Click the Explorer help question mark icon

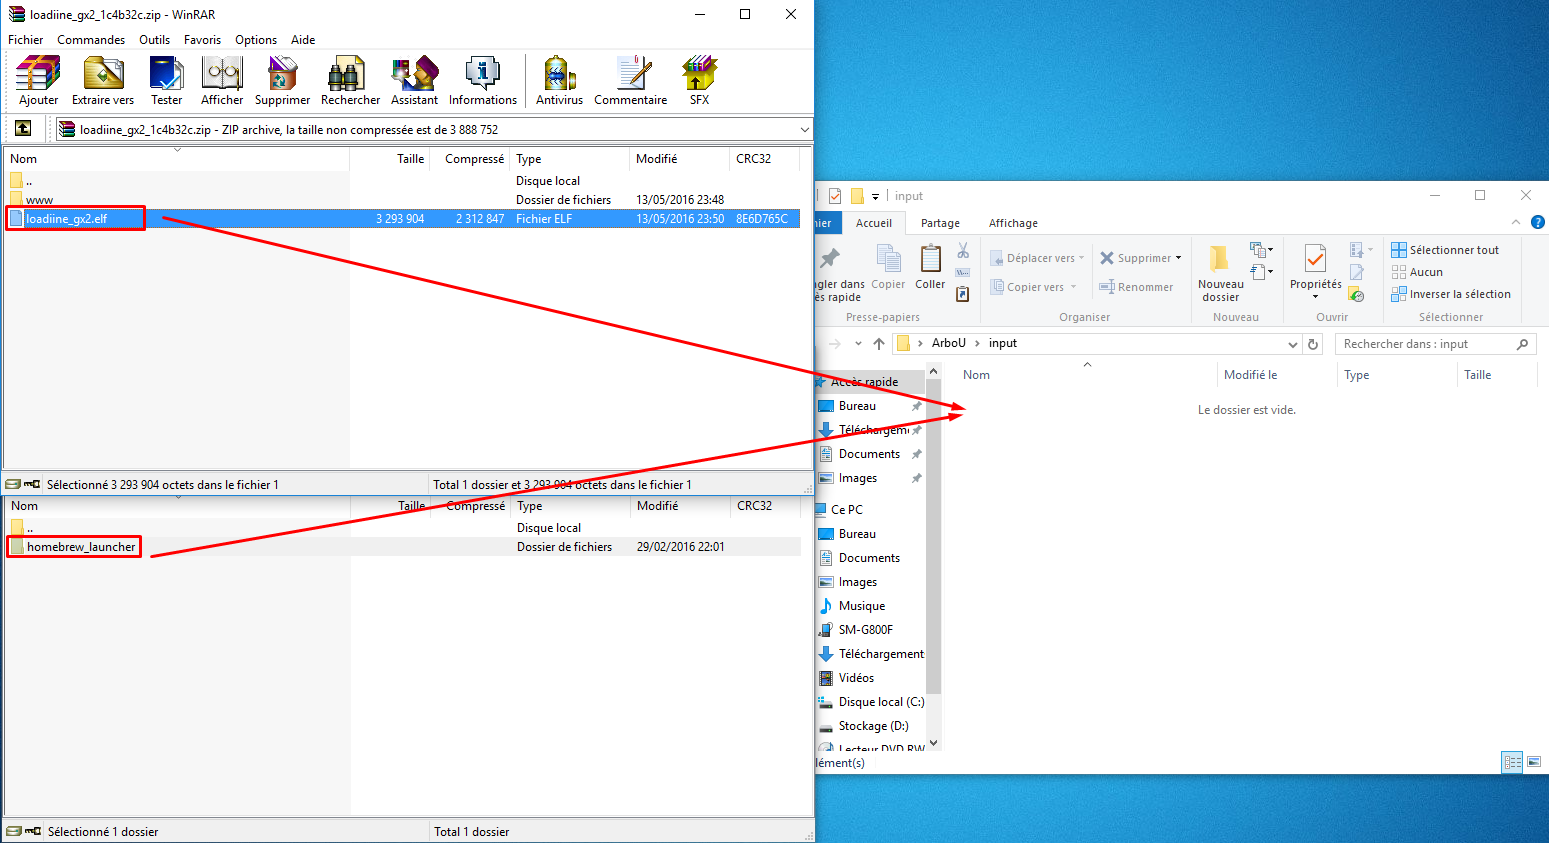1538,222
